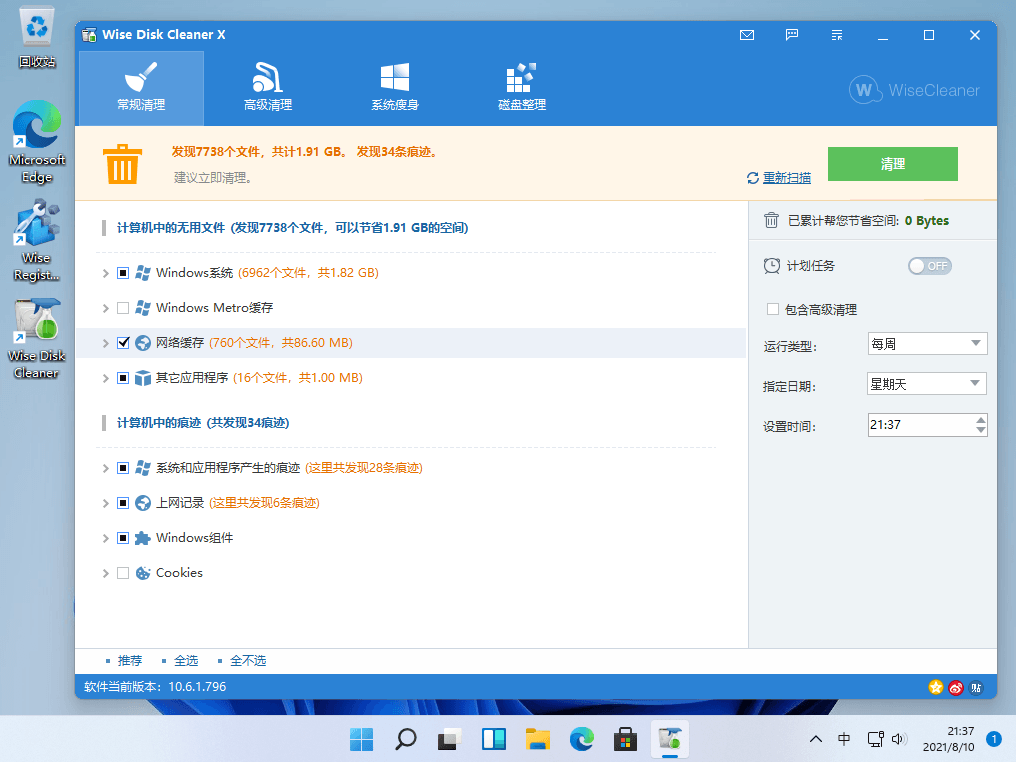Switch to 磁盘整理 tab
1016x762 pixels.
click(x=522, y=88)
